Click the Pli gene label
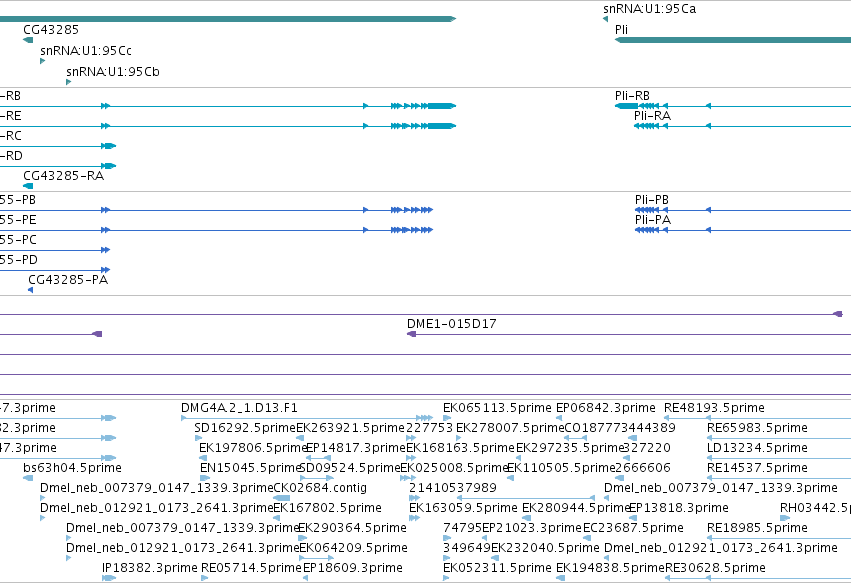The width and height of the screenshot is (851, 583). [621, 29]
